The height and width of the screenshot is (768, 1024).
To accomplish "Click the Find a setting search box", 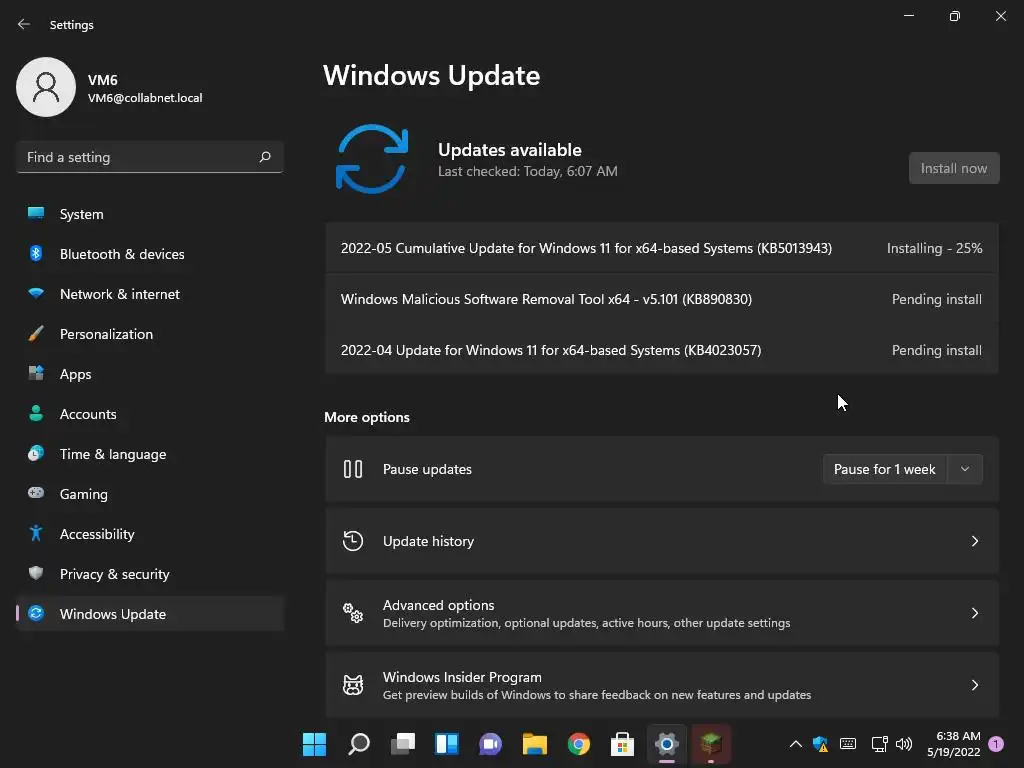I will pyautogui.click(x=150, y=157).
